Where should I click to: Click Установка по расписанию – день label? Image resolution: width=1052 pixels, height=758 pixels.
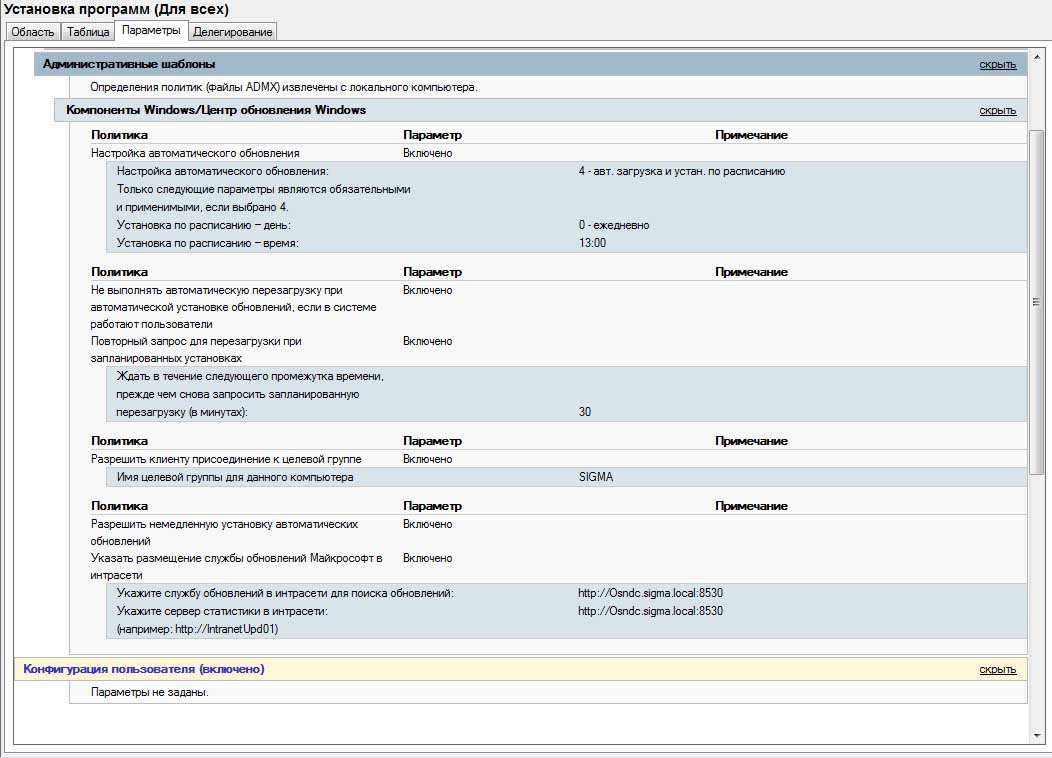[x=204, y=225]
